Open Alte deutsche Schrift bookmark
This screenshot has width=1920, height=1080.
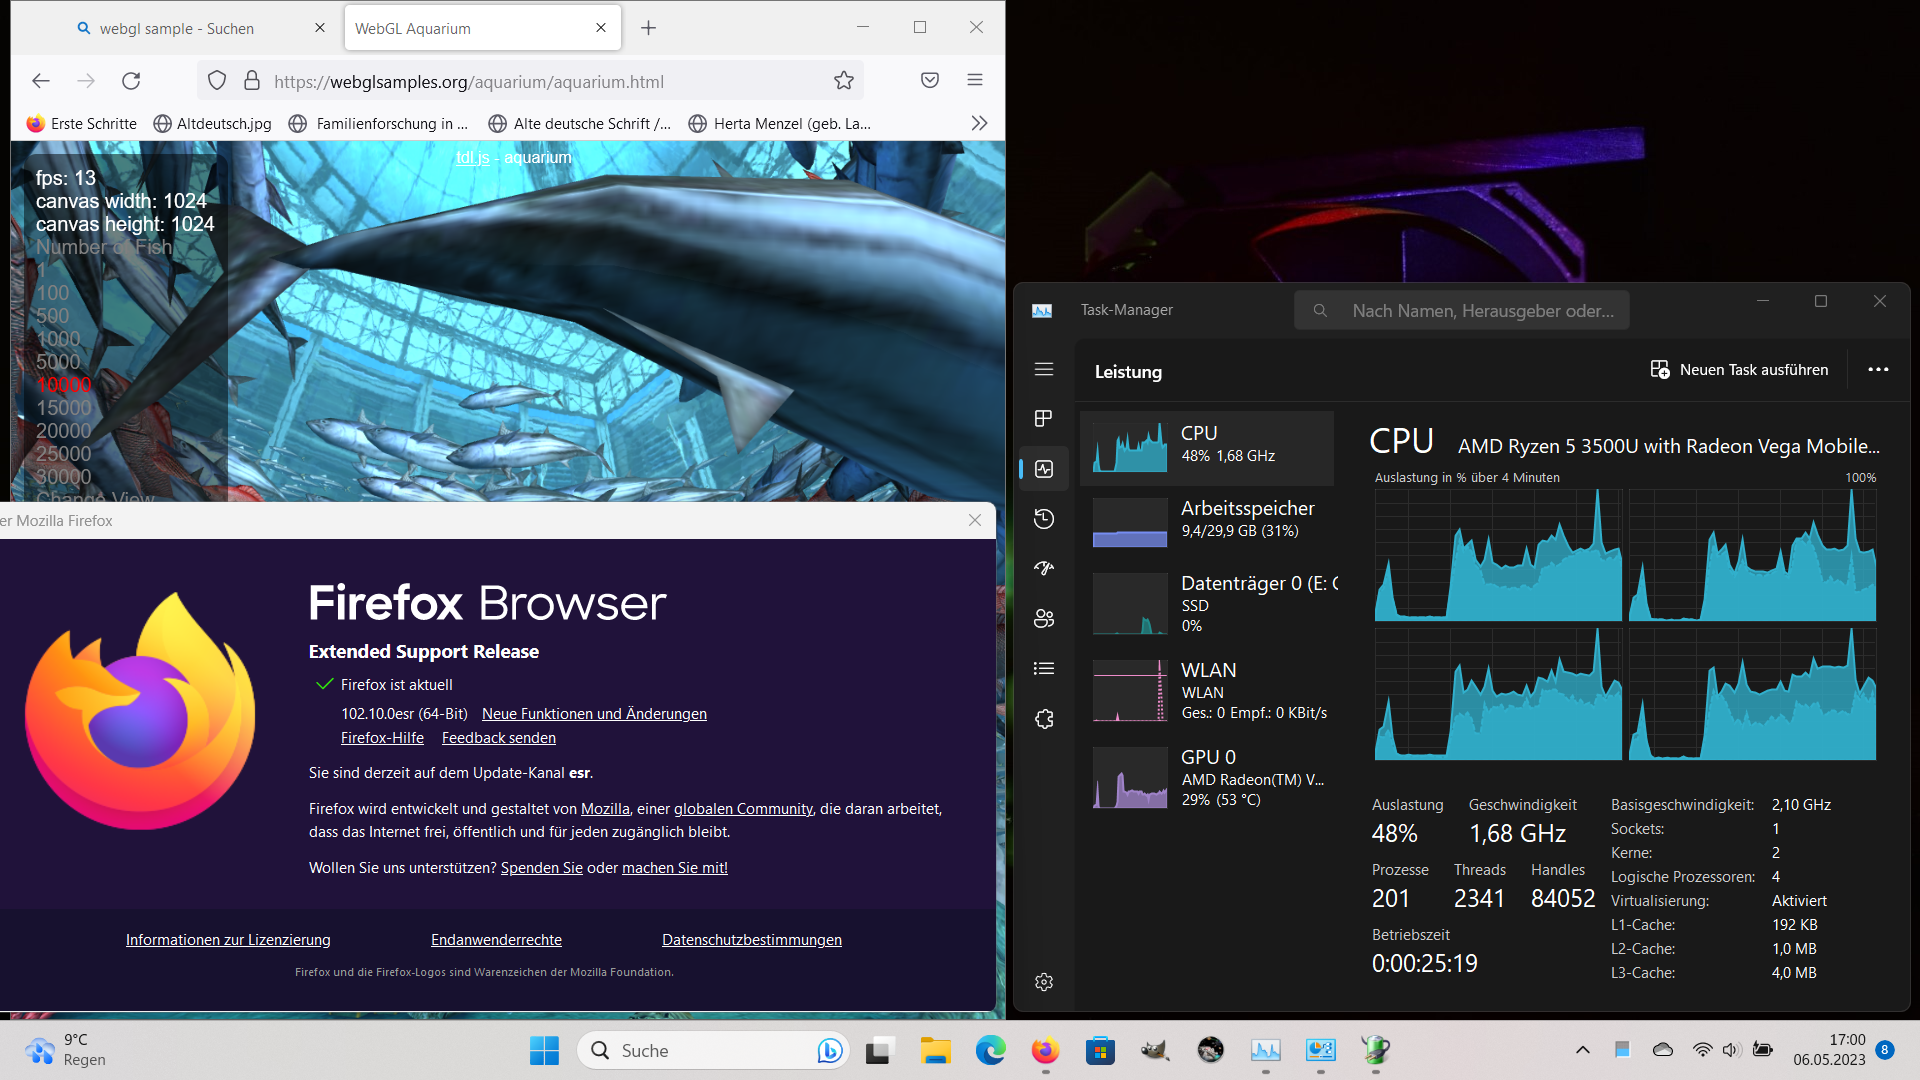click(x=580, y=123)
